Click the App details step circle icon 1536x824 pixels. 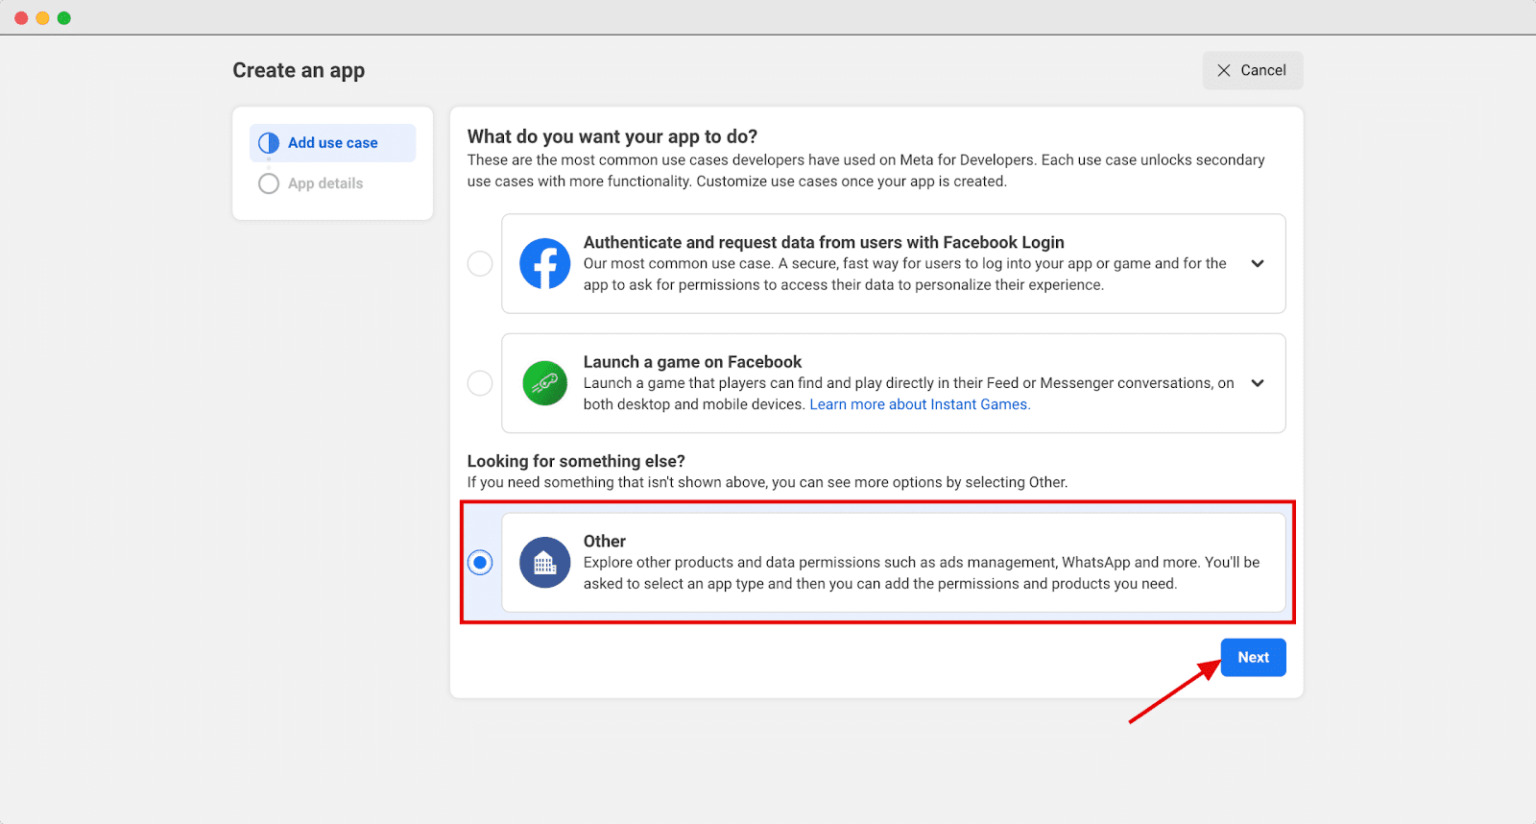[x=267, y=183]
